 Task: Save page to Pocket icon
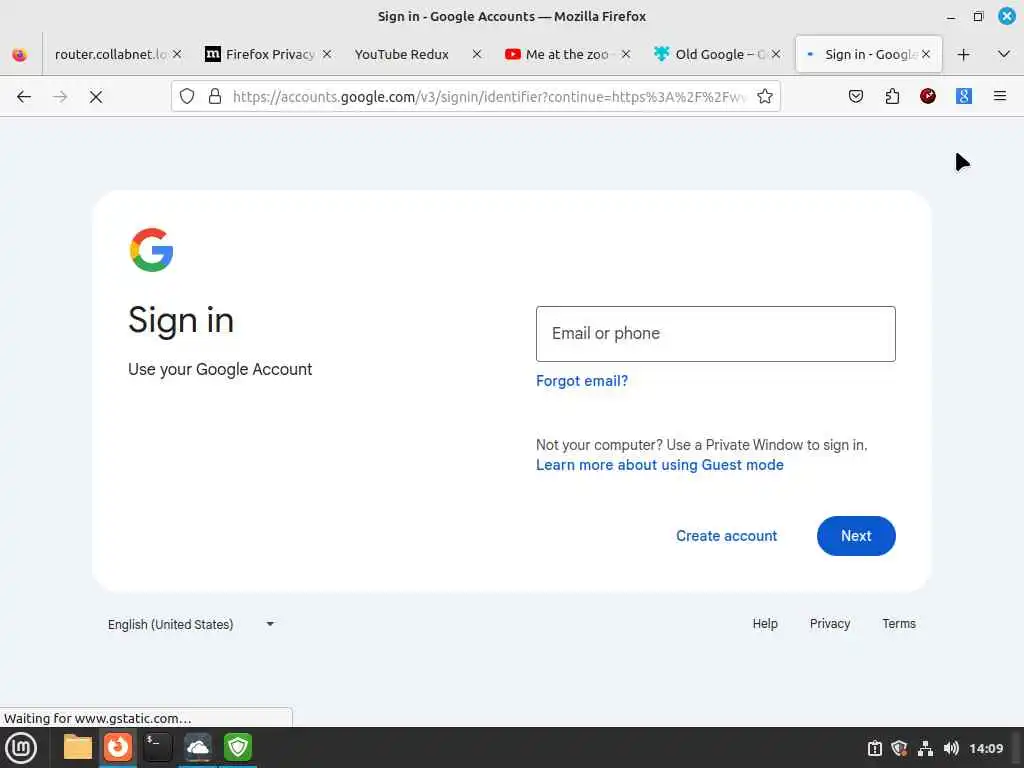[856, 97]
